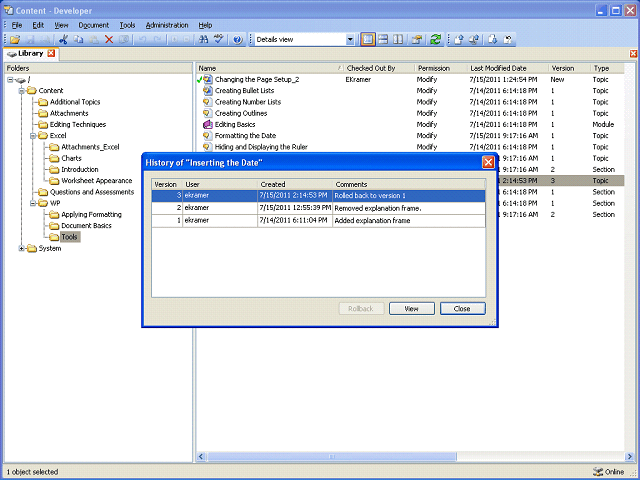Click the red X Delete icon
Image resolution: width=640 pixels, height=480 pixels.
[x=109, y=40]
